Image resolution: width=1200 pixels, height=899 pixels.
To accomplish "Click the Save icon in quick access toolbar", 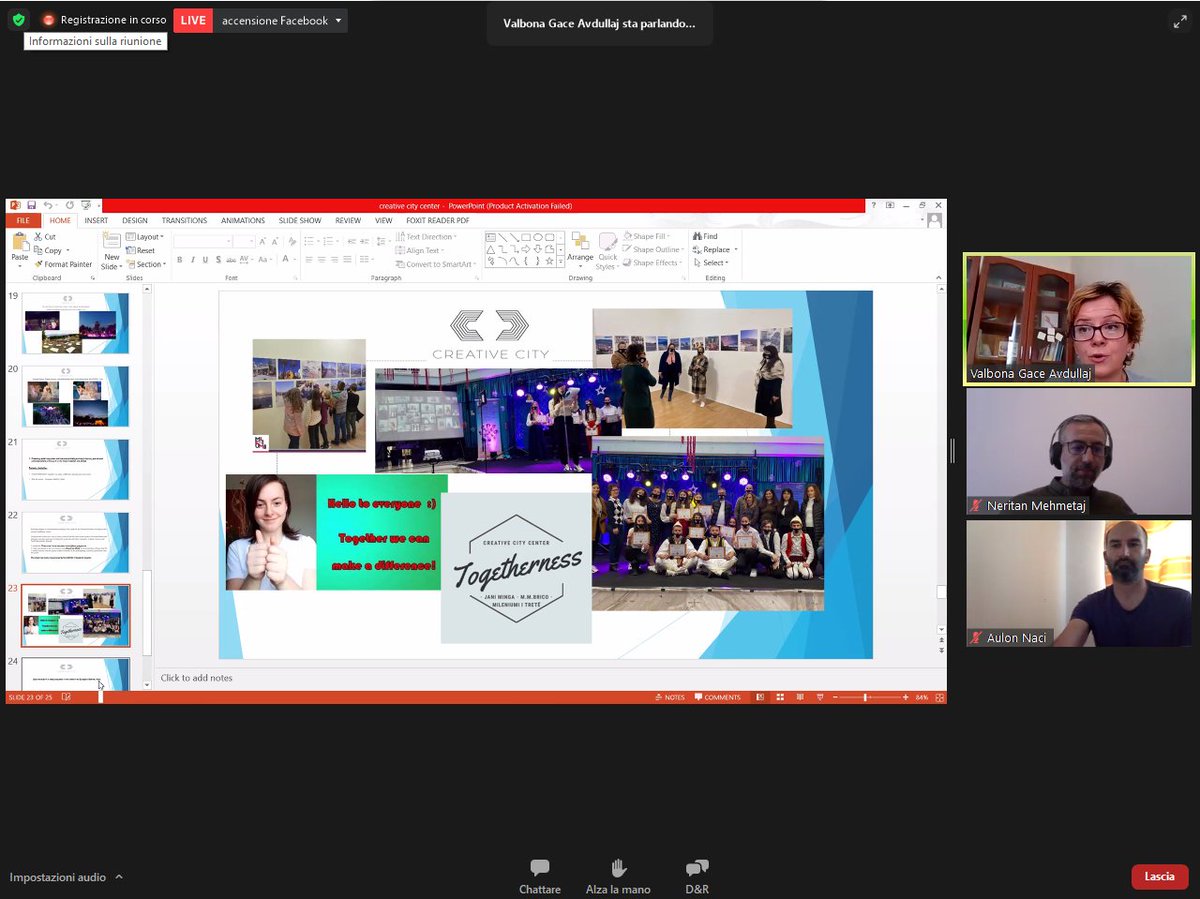I will [31, 205].
